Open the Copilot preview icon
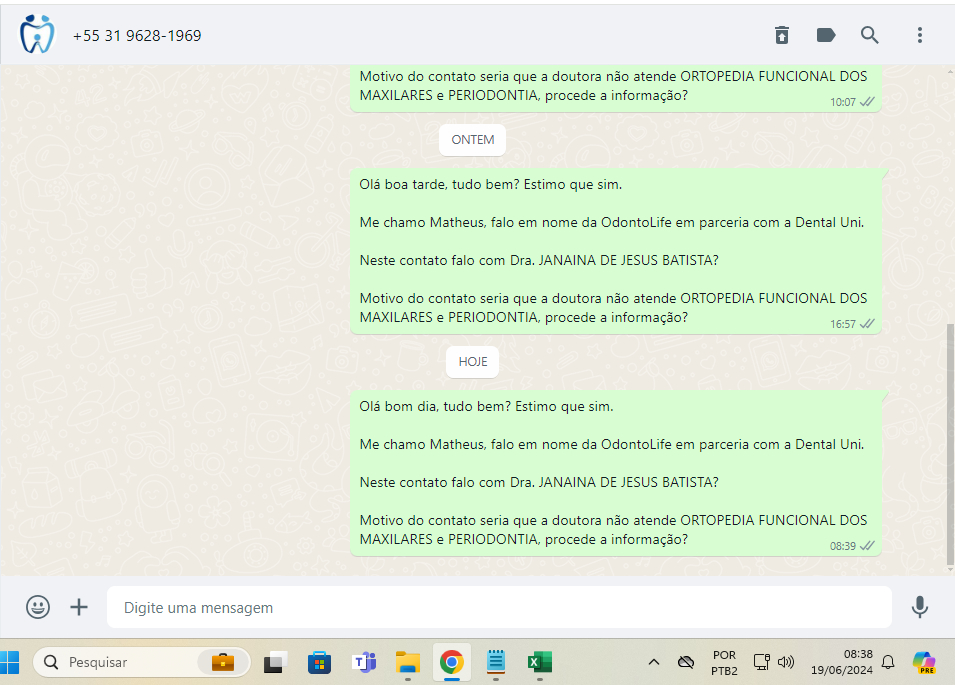The width and height of the screenshot is (955, 685). click(x=924, y=662)
